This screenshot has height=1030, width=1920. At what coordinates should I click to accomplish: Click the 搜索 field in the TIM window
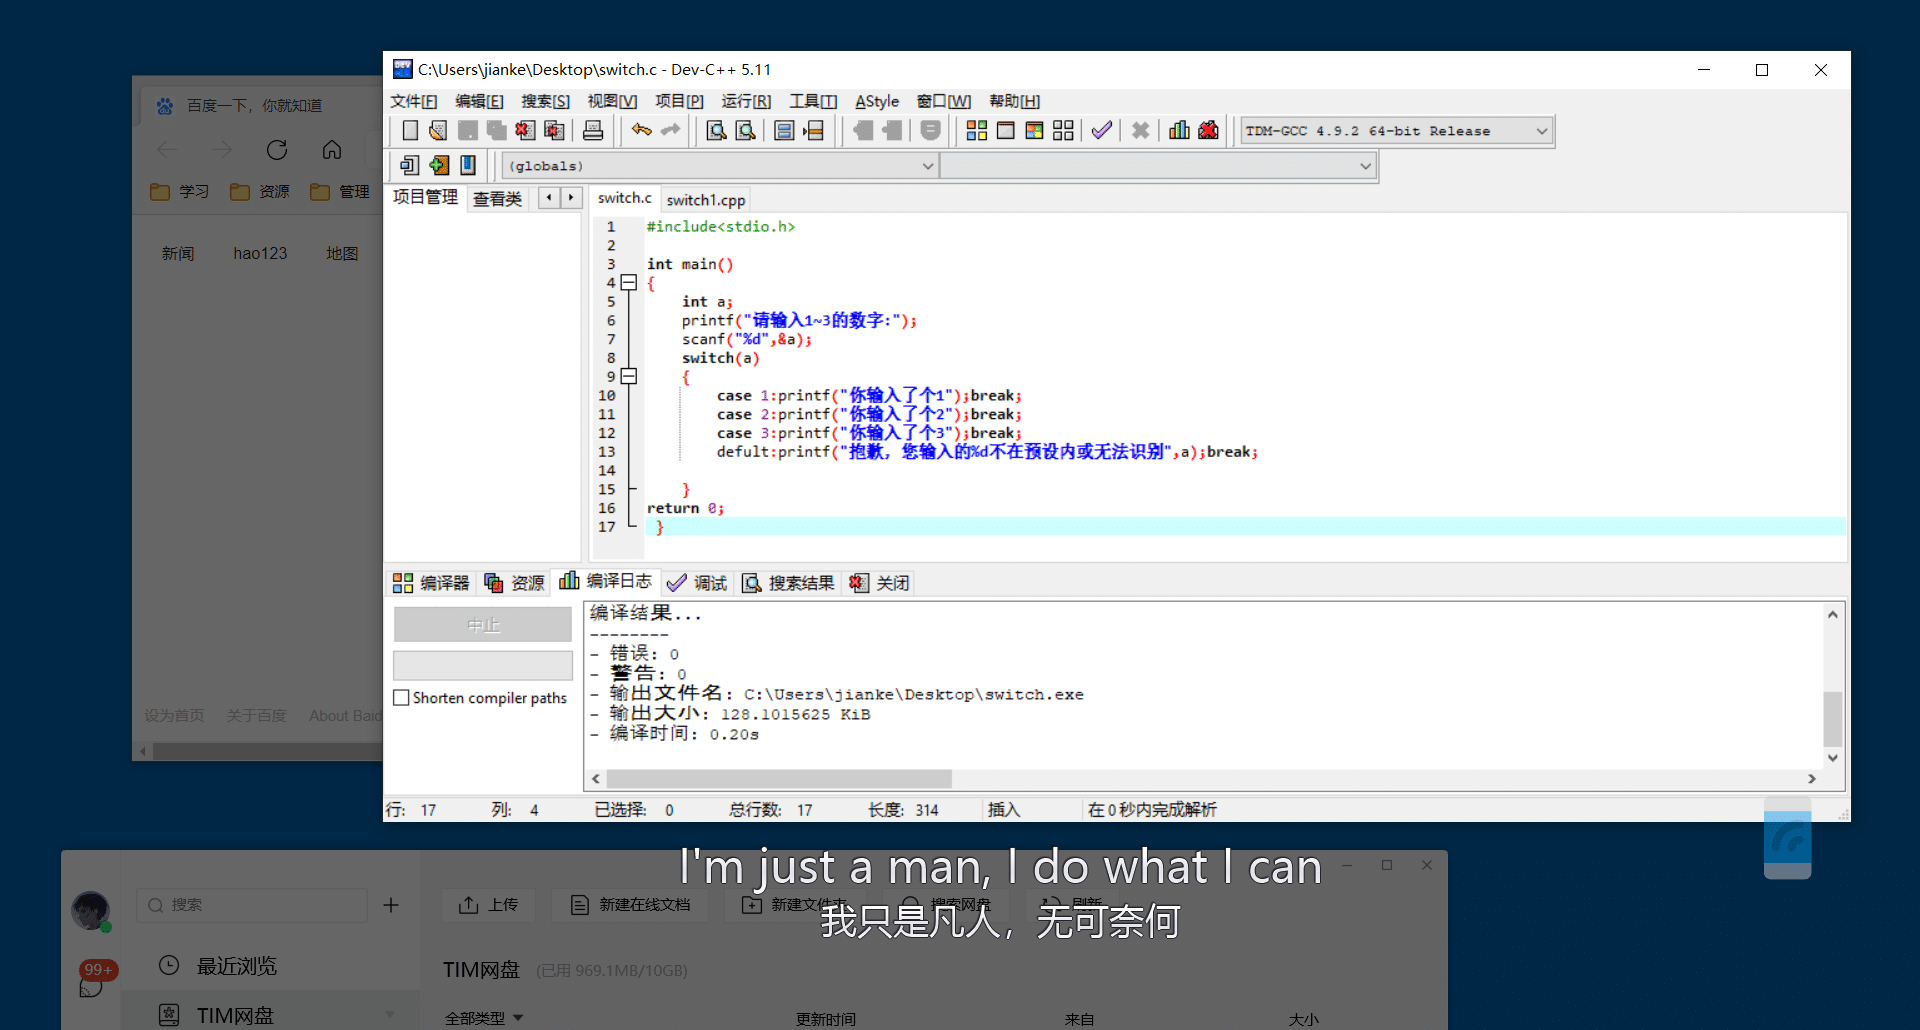[252, 905]
